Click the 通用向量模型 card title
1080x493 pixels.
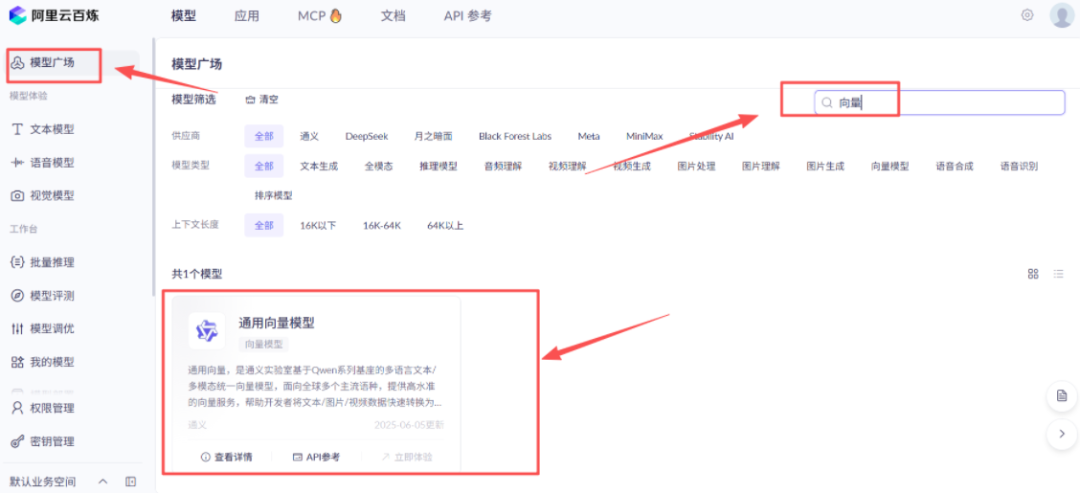tap(277, 323)
